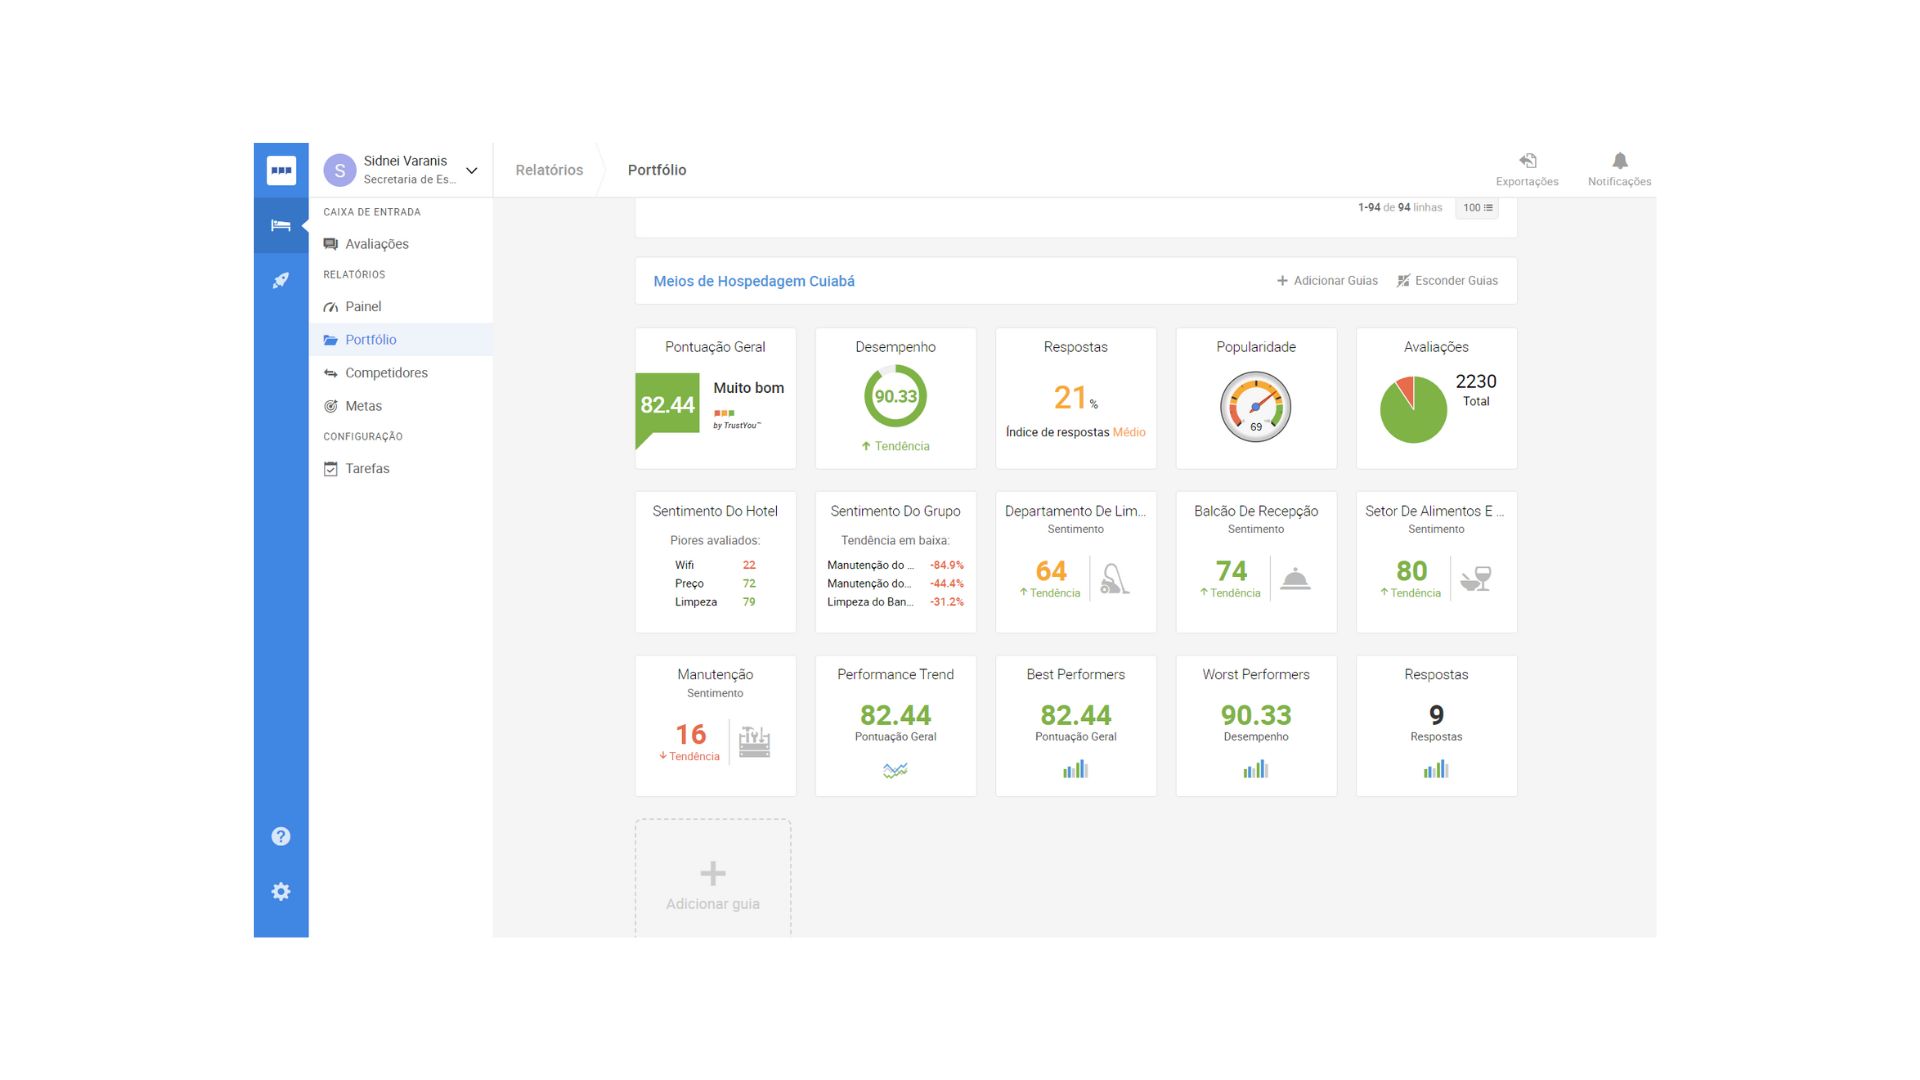The image size is (1920, 1080).
Task: Click the Avaliações pie chart
Action: point(1413,410)
